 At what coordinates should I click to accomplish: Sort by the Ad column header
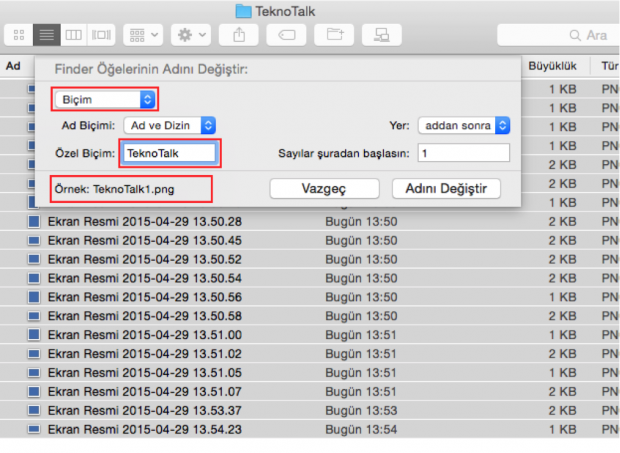[x=13, y=66]
